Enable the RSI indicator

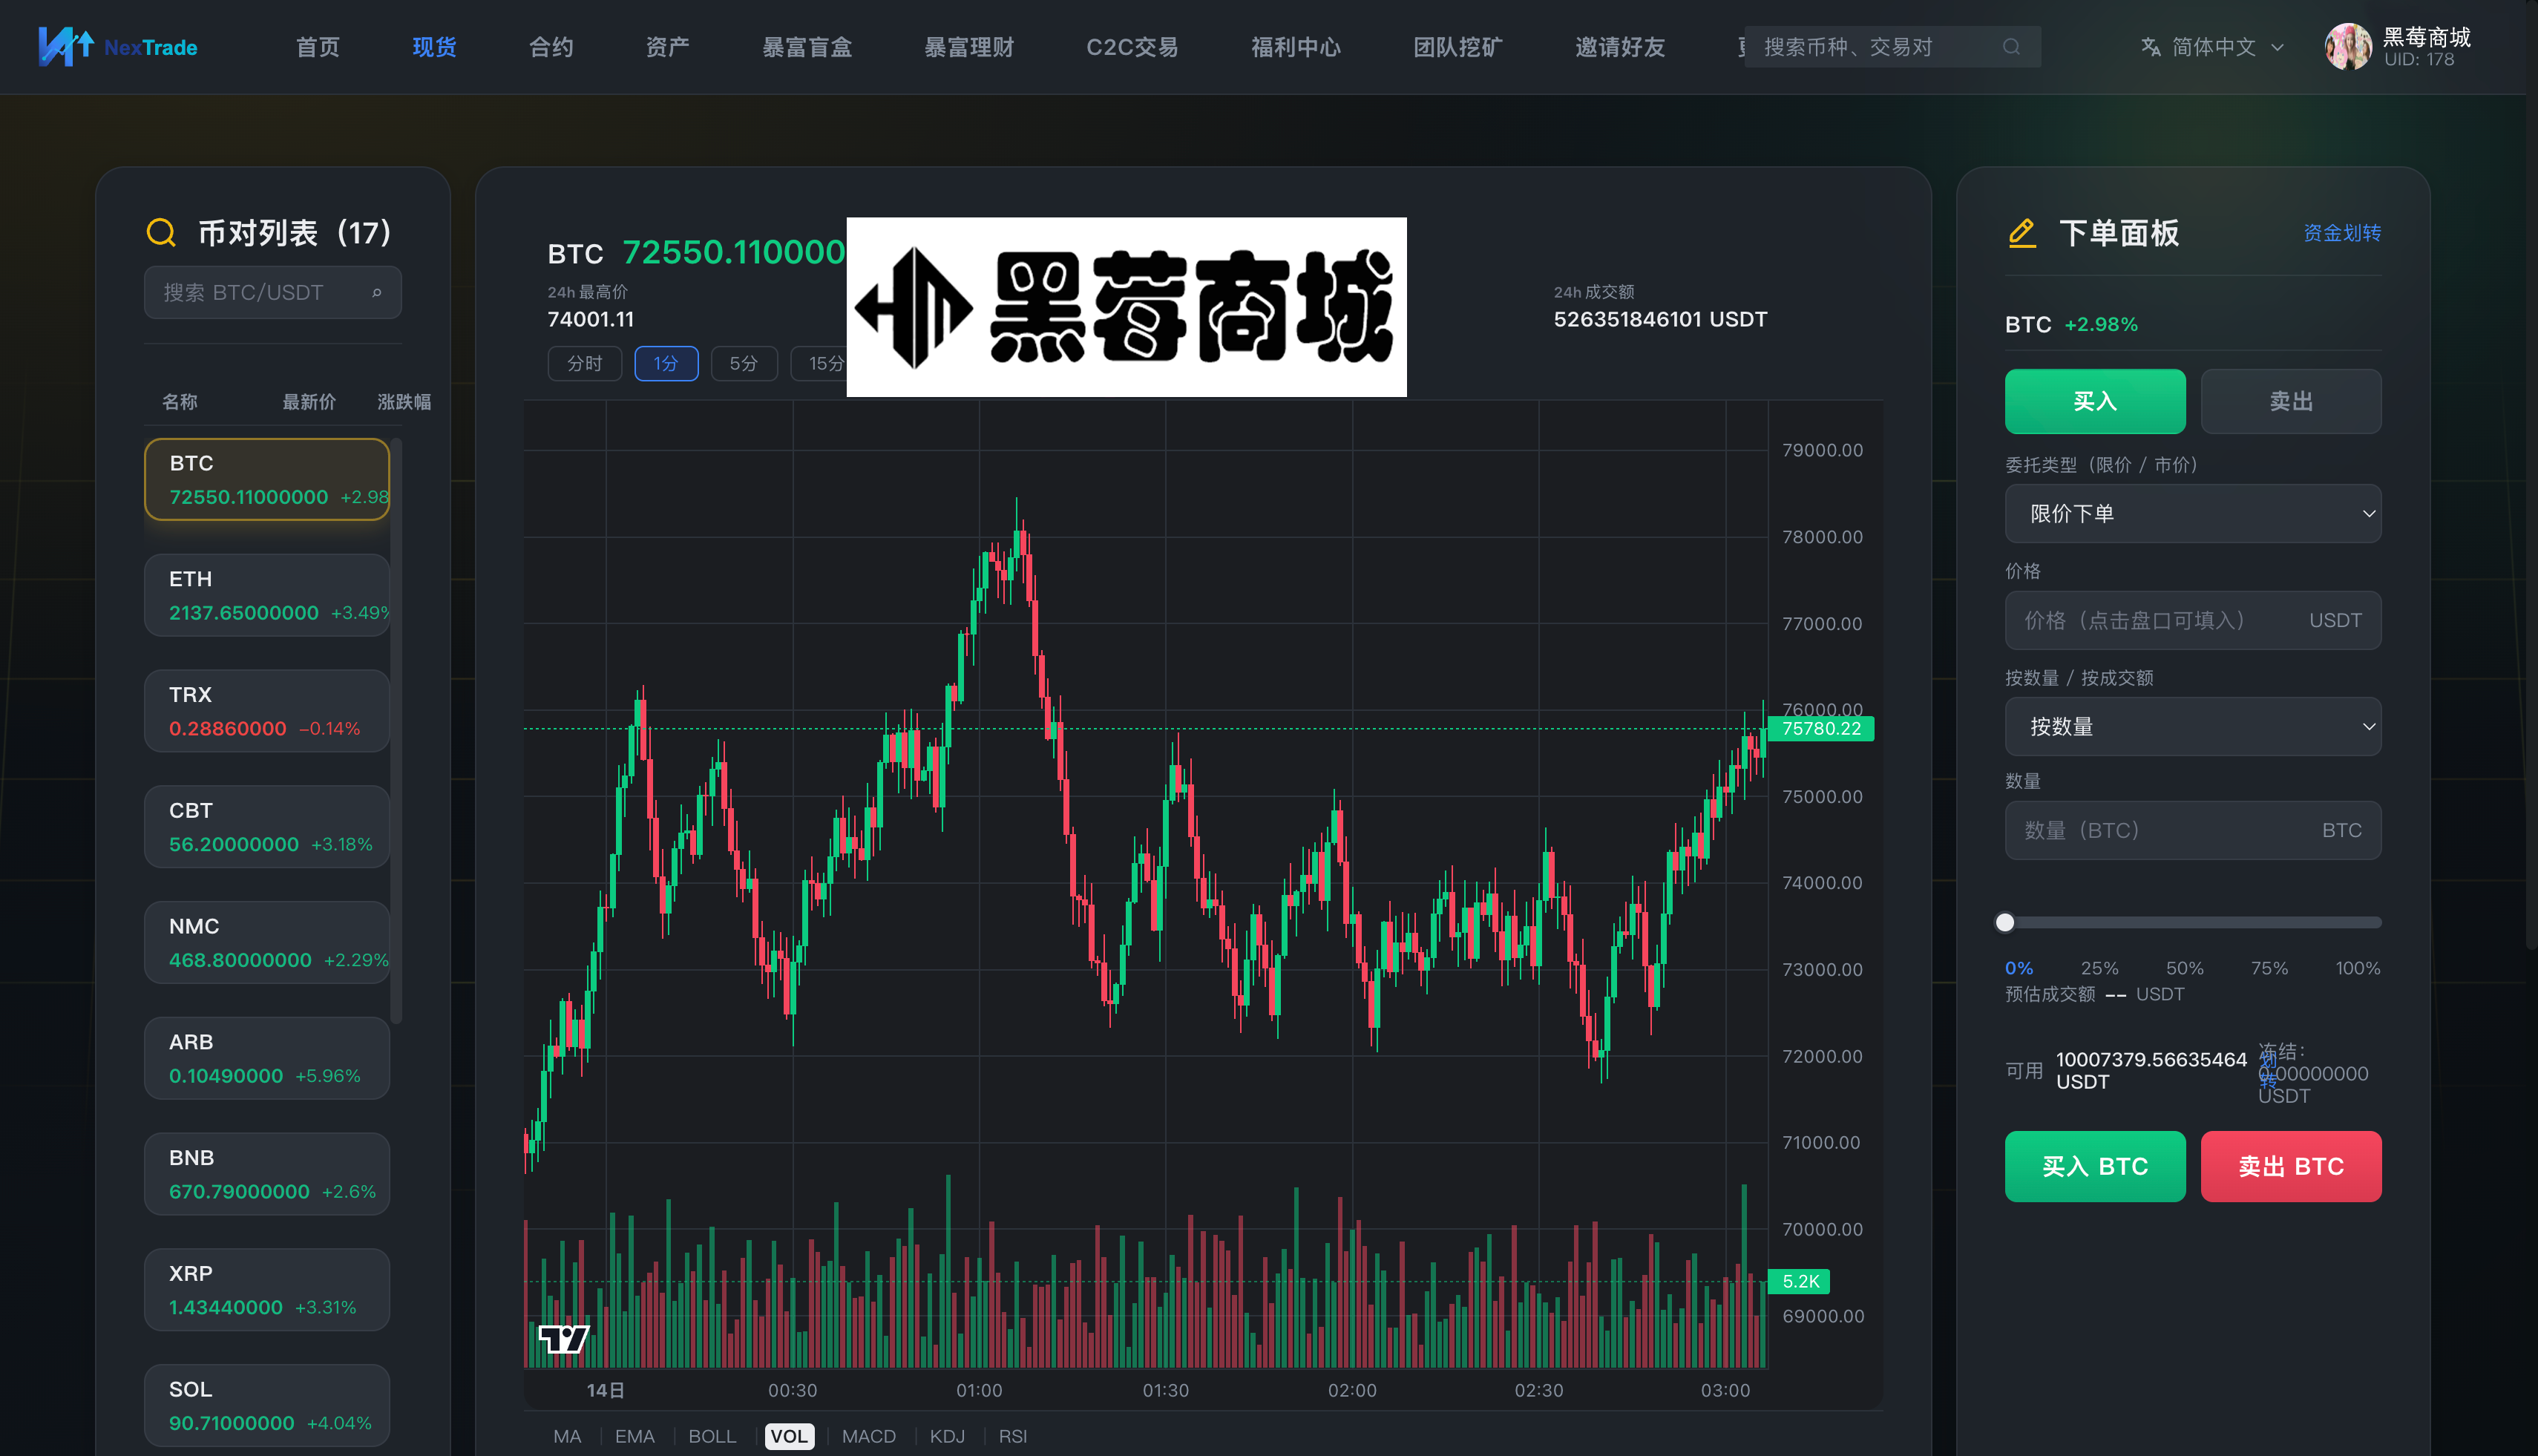[x=1013, y=1436]
